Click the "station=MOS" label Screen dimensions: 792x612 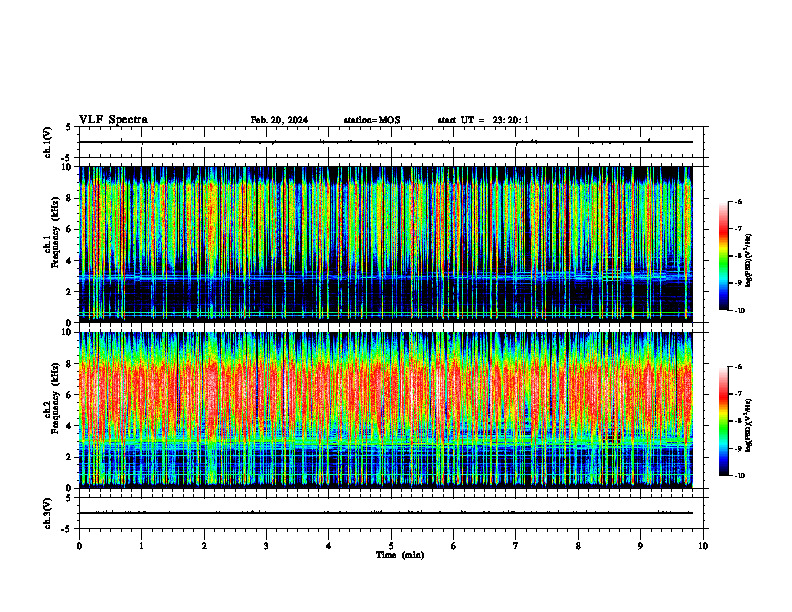pyautogui.click(x=372, y=120)
